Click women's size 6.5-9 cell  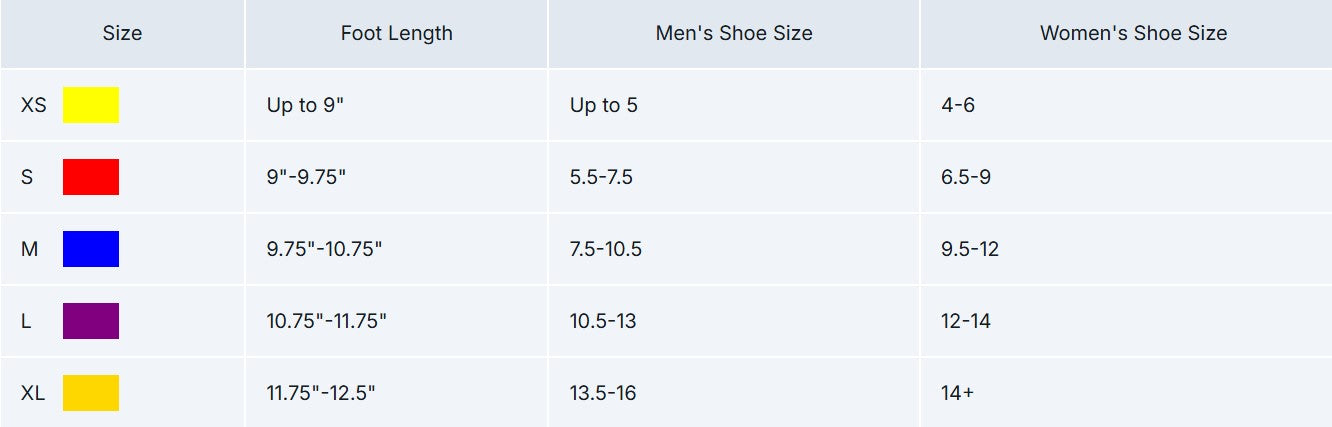point(965,177)
